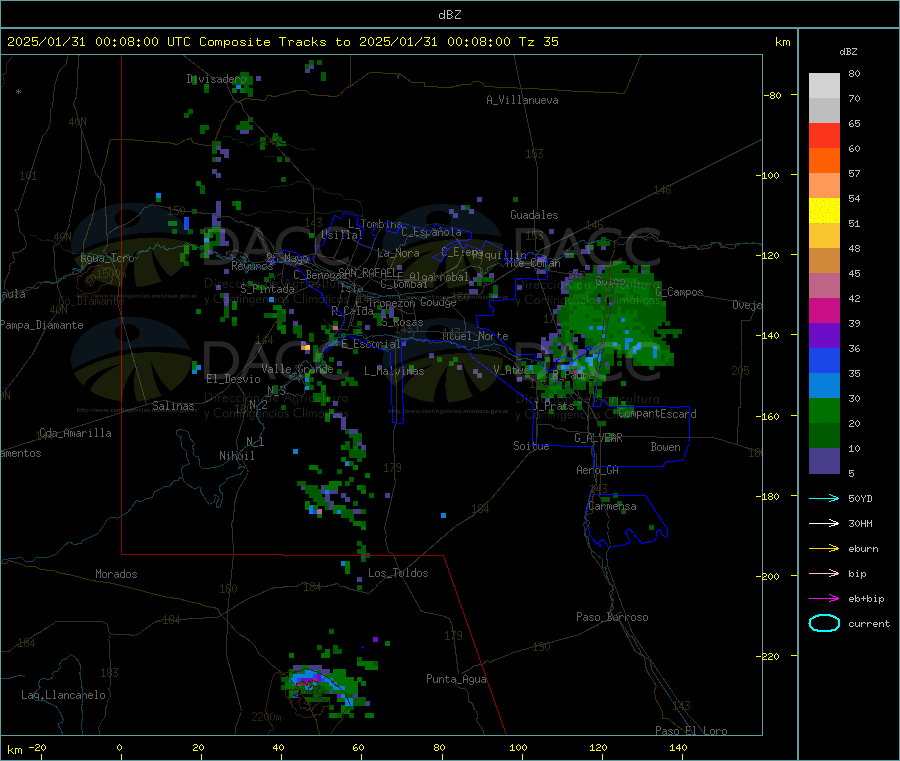
Task: Click the pink bip arrow legend icon
Action: pyautogui.click(x=824, y=573)
